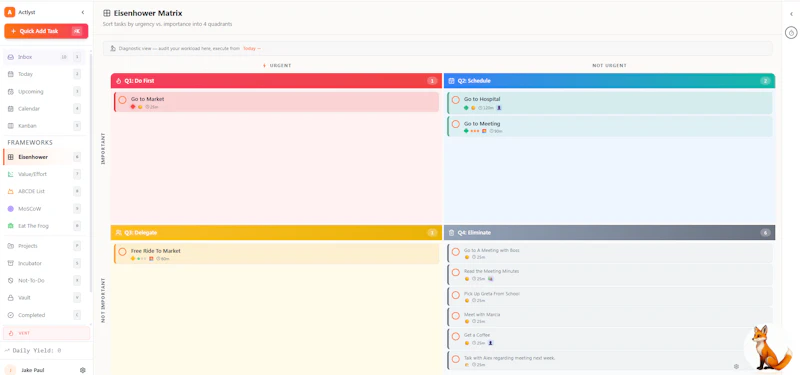This screenshot has width=800, height=375.
Task: Check off Talk with Alex task
Action: (x=456, y=359)
